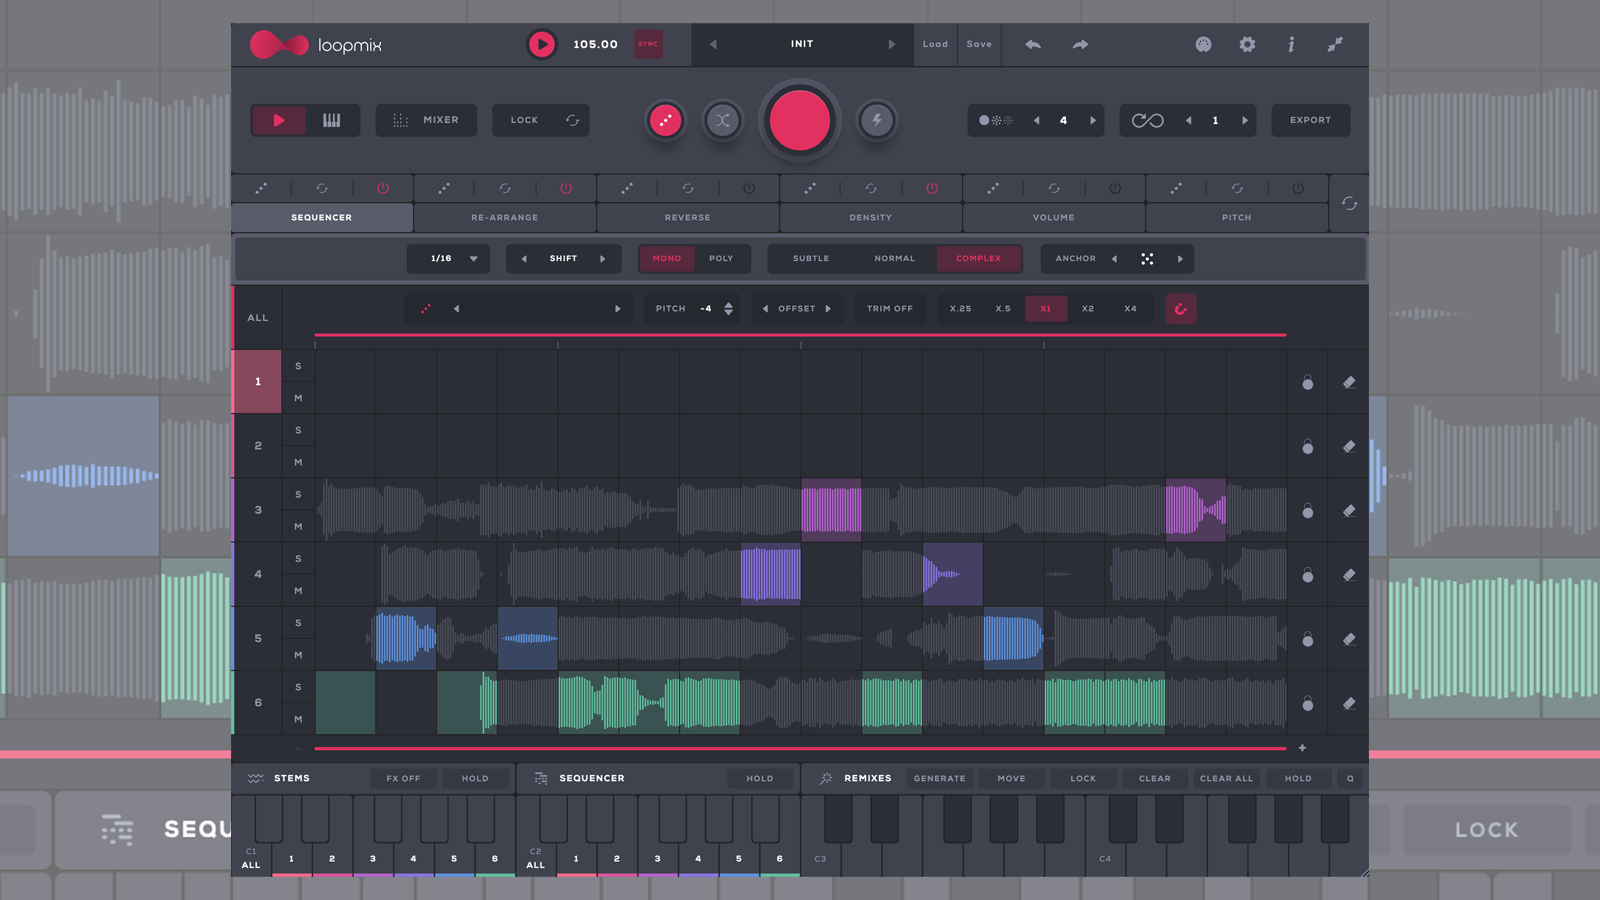
Task: Decrease the remix amount value 4
Action: (1037, 120)
